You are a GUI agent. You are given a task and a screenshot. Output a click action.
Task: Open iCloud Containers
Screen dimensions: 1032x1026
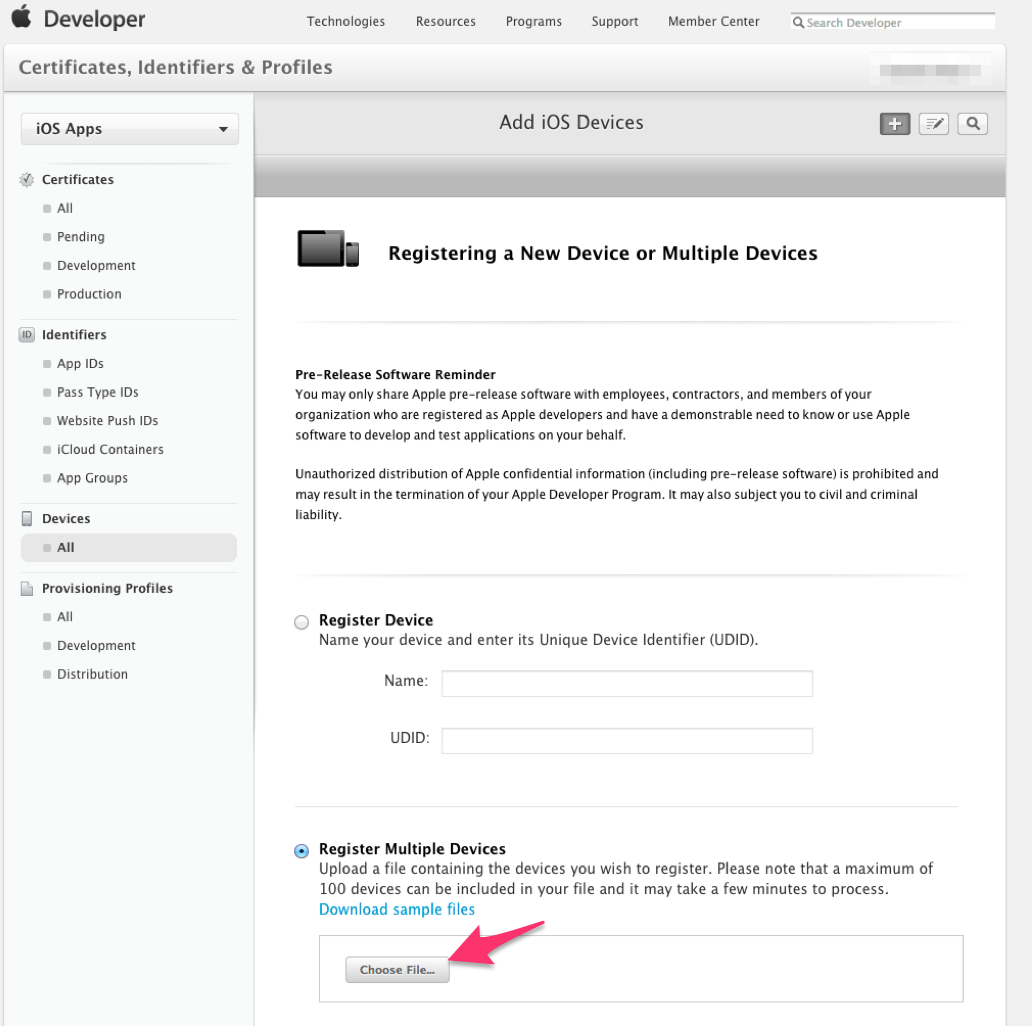[110, 449]
